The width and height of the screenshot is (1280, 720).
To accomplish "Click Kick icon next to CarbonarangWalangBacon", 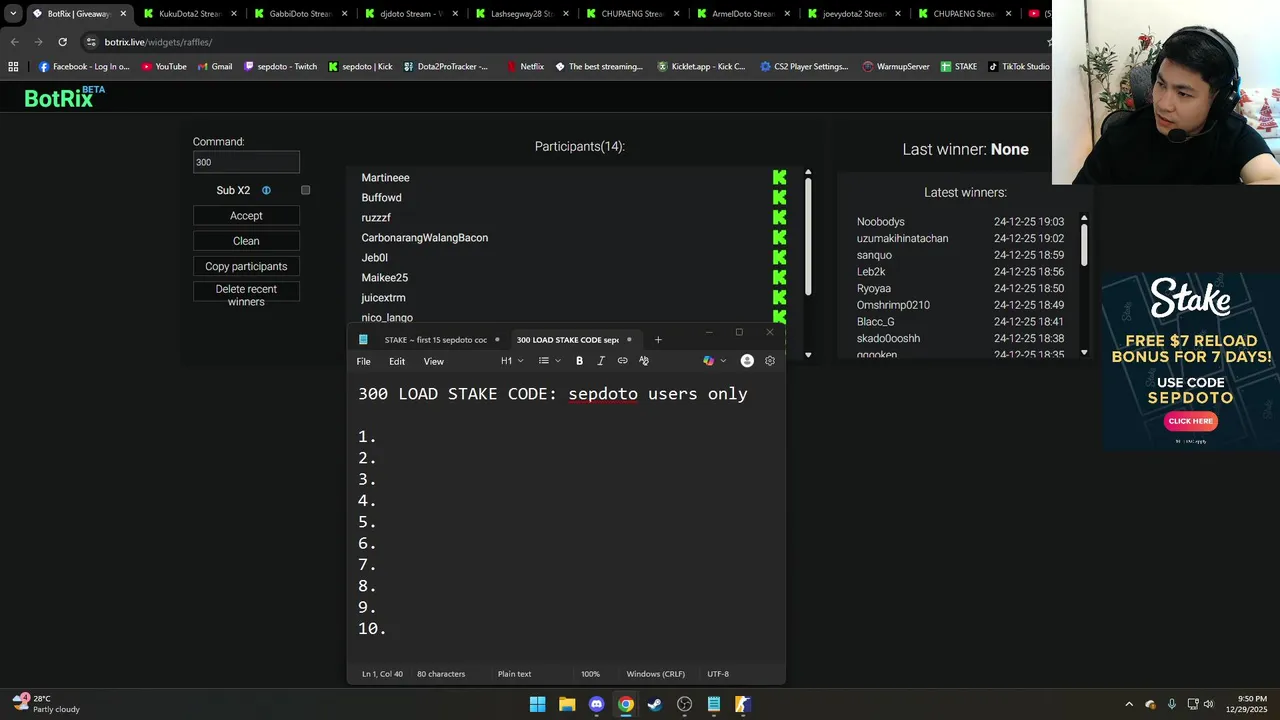I will click(x=780, y=238).
